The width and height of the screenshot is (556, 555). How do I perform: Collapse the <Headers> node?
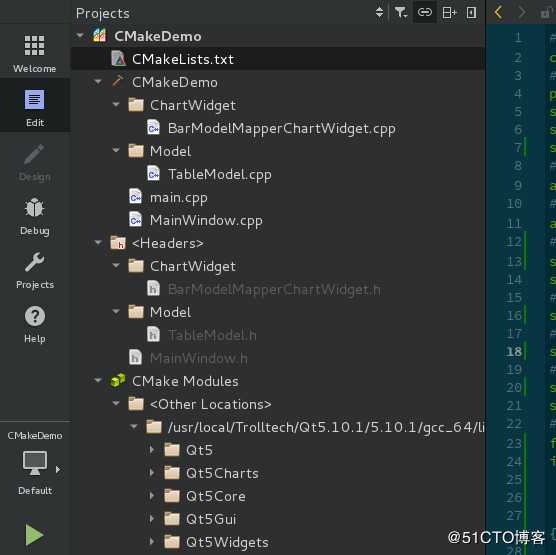pyautogui.click(x=98, y=243)
